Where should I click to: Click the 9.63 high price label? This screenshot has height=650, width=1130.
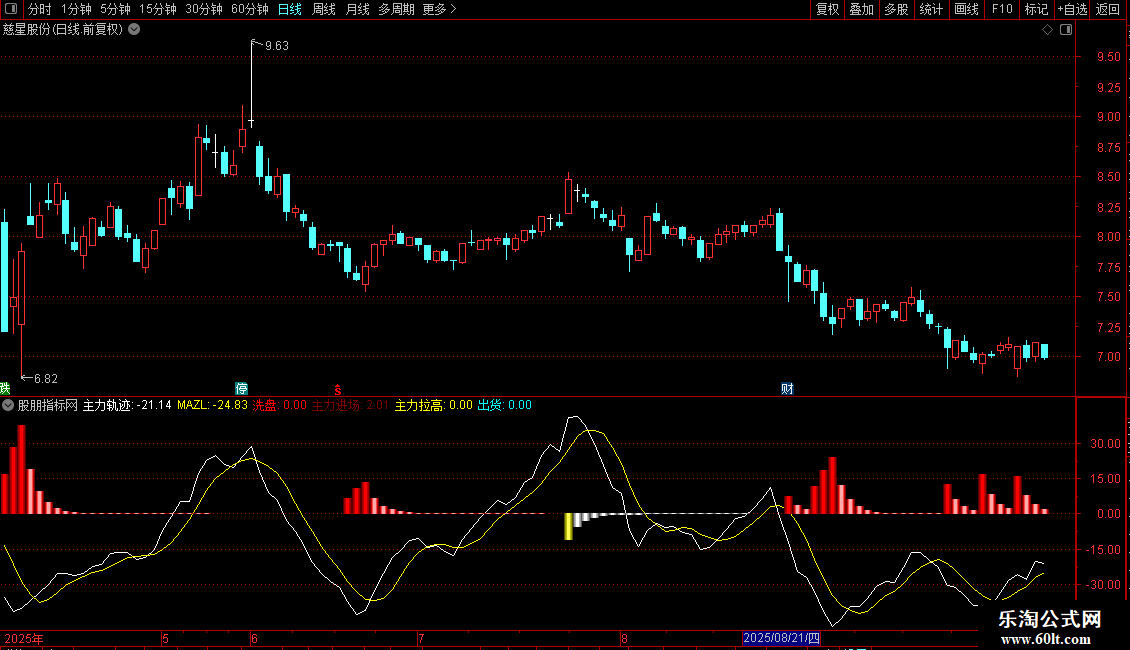(x=277, y=45)
